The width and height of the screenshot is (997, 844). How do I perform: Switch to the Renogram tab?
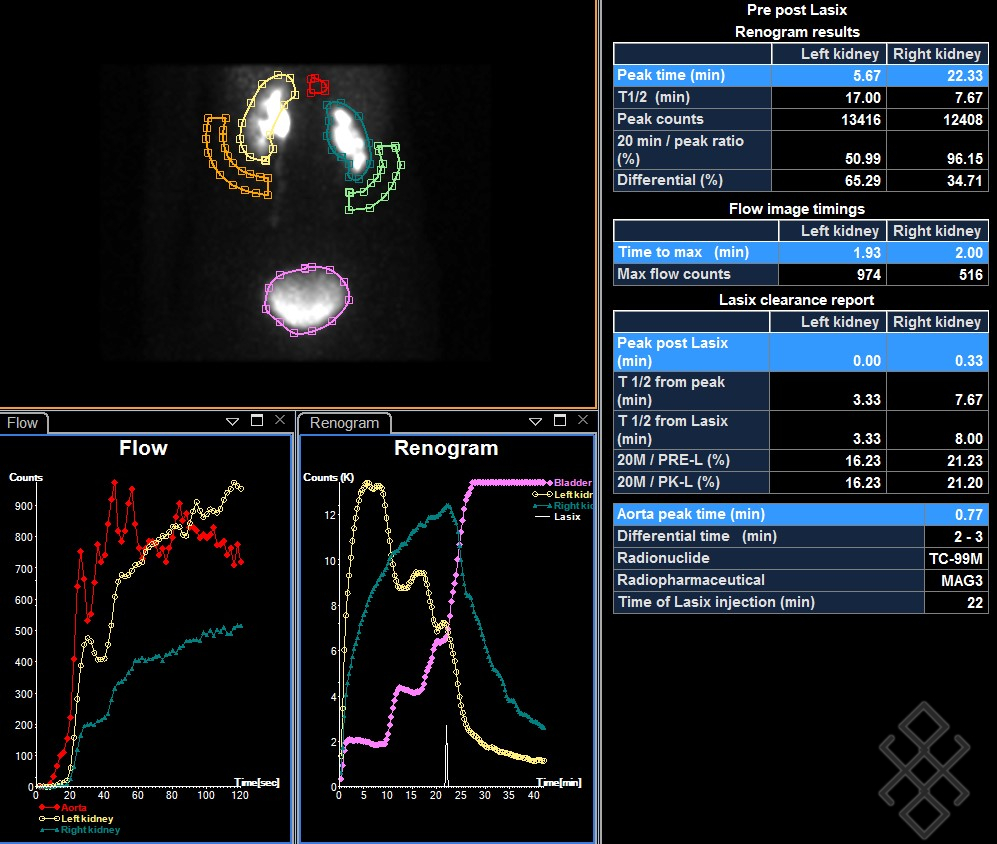point(345,423)
